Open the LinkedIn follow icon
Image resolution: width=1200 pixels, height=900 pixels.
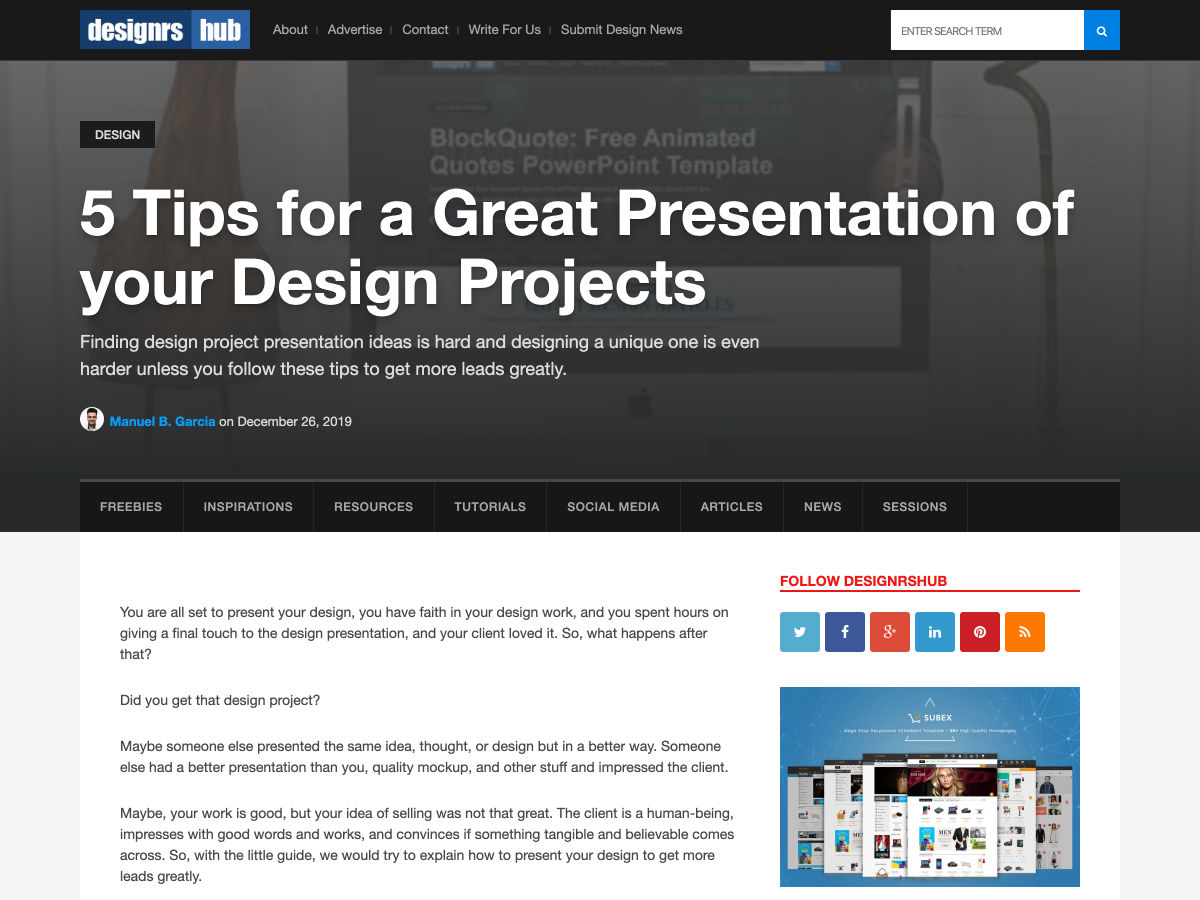pos(935,632)
